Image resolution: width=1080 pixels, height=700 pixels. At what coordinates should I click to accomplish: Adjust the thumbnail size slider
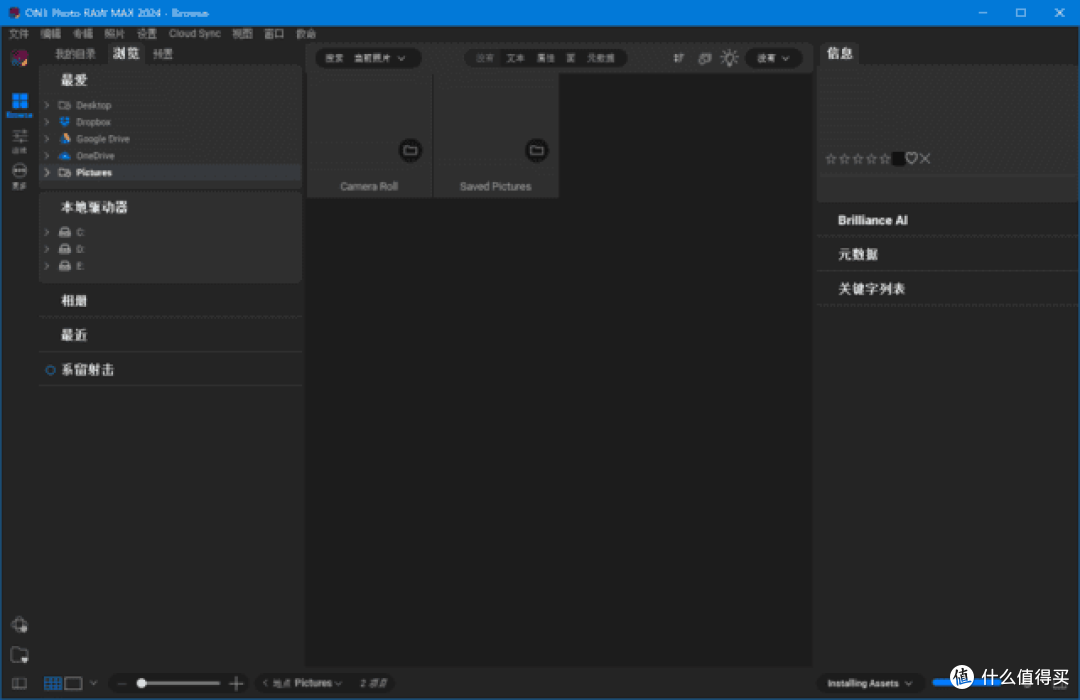coord(179,683)
